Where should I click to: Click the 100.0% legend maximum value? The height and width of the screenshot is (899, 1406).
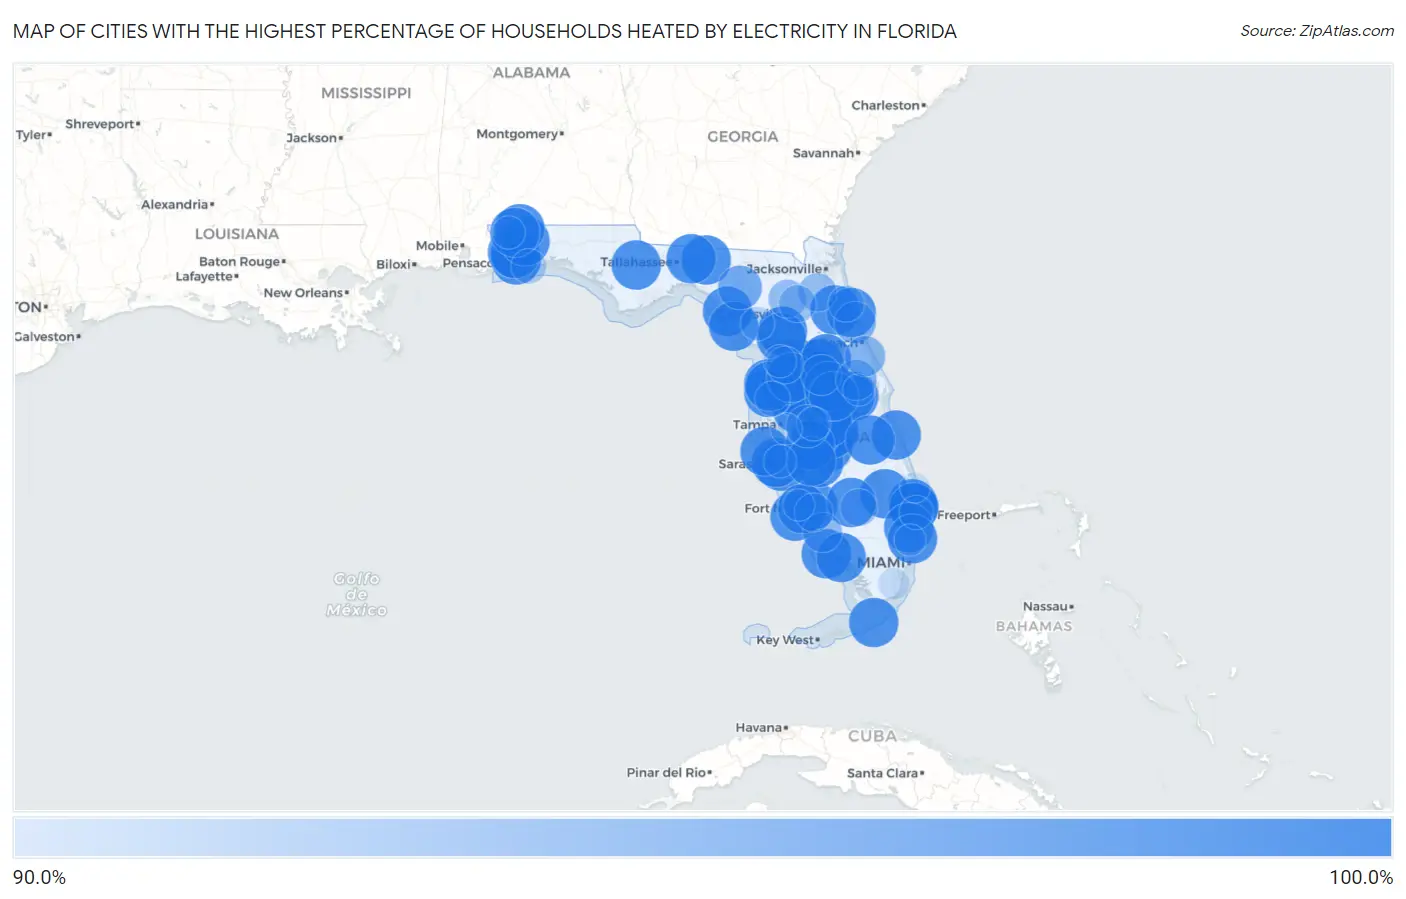1361,878
